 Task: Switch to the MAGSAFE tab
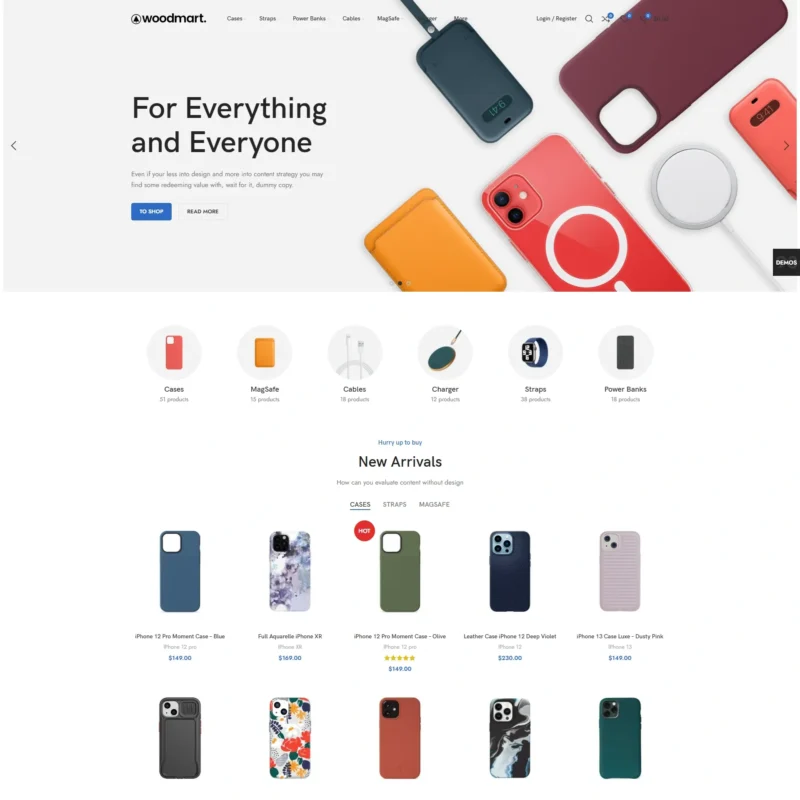coord(434,504)
